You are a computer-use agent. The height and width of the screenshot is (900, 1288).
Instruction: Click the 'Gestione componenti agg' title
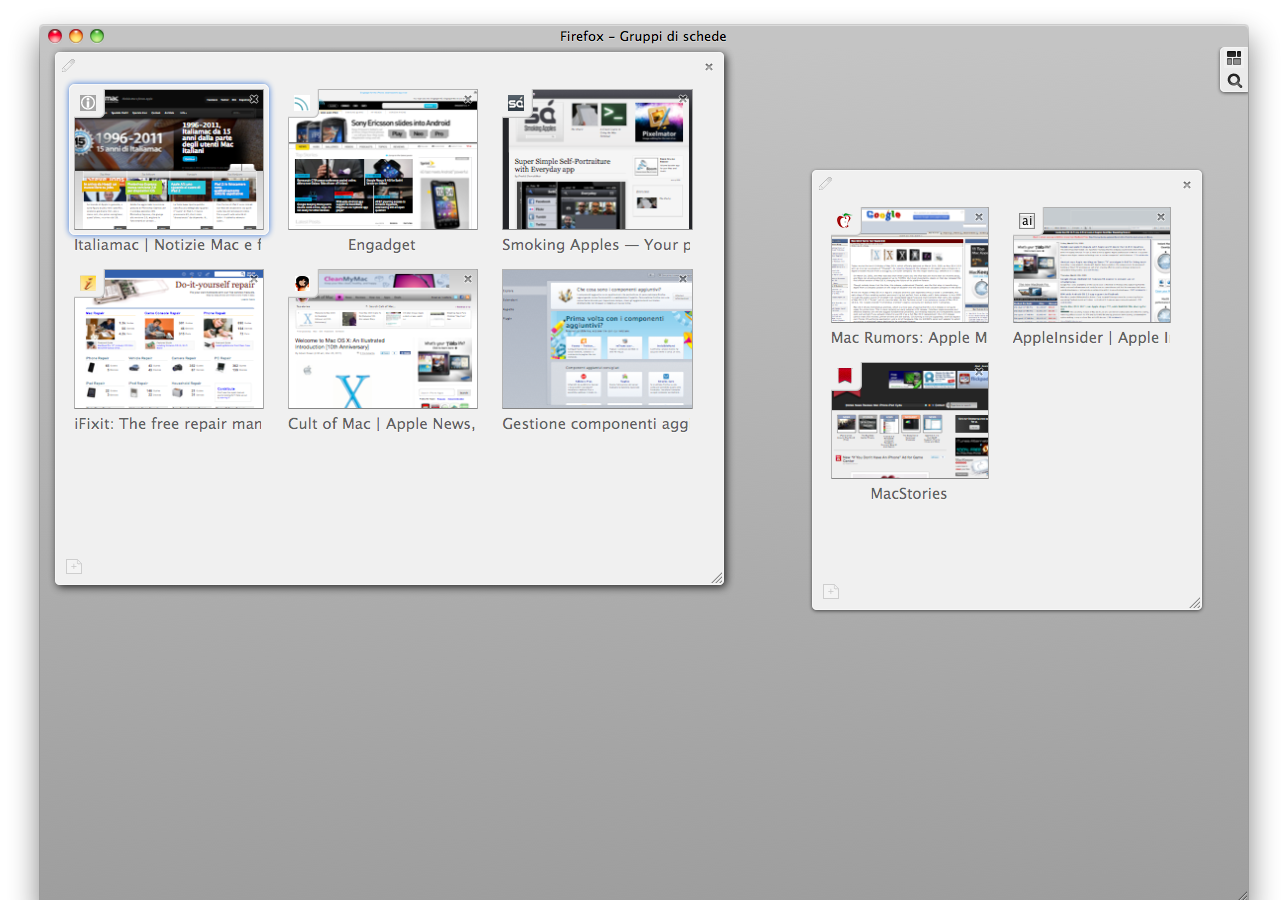click(595, 424)
